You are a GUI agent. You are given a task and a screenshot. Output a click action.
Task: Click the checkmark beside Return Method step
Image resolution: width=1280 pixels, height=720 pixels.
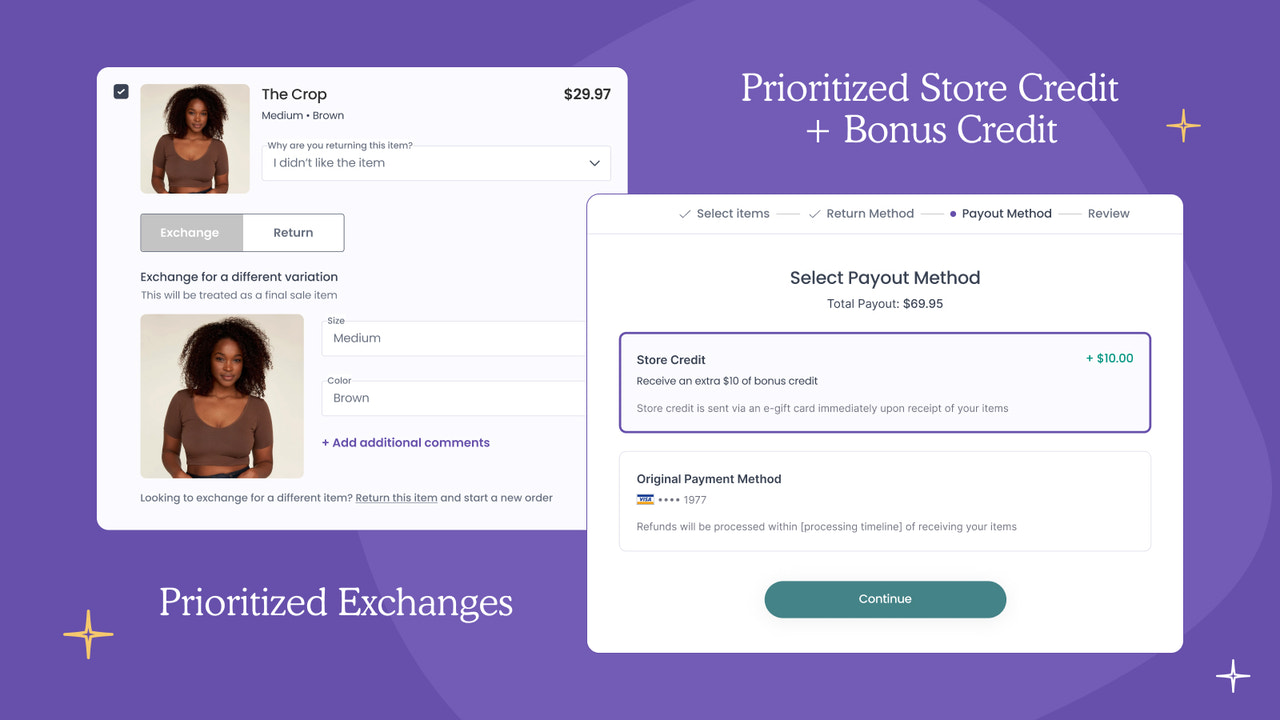[812, 213]
